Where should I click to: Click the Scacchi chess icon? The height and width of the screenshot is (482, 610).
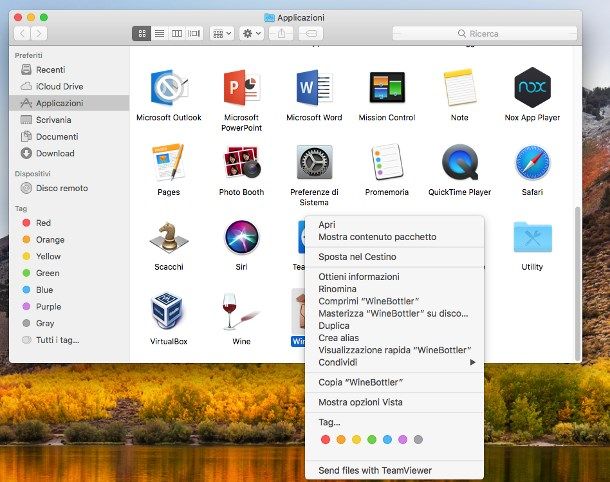169,237
